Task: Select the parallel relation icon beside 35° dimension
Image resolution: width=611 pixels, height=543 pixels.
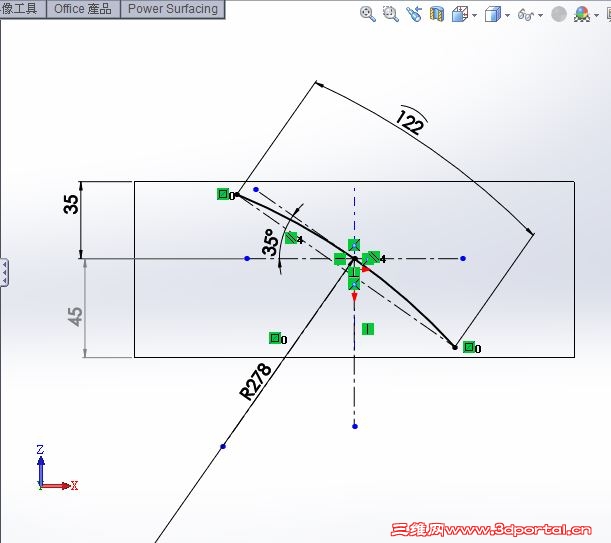Action: click(291, 238)
